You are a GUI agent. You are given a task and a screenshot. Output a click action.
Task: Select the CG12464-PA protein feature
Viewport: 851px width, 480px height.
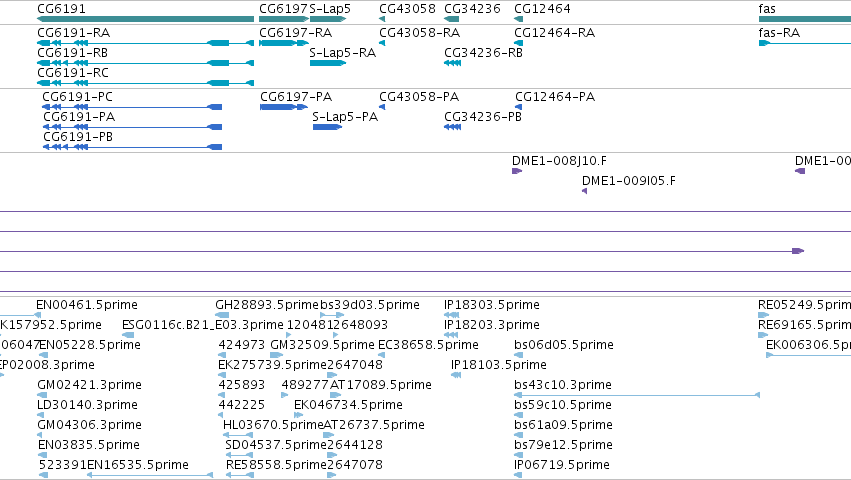(518, 107)
